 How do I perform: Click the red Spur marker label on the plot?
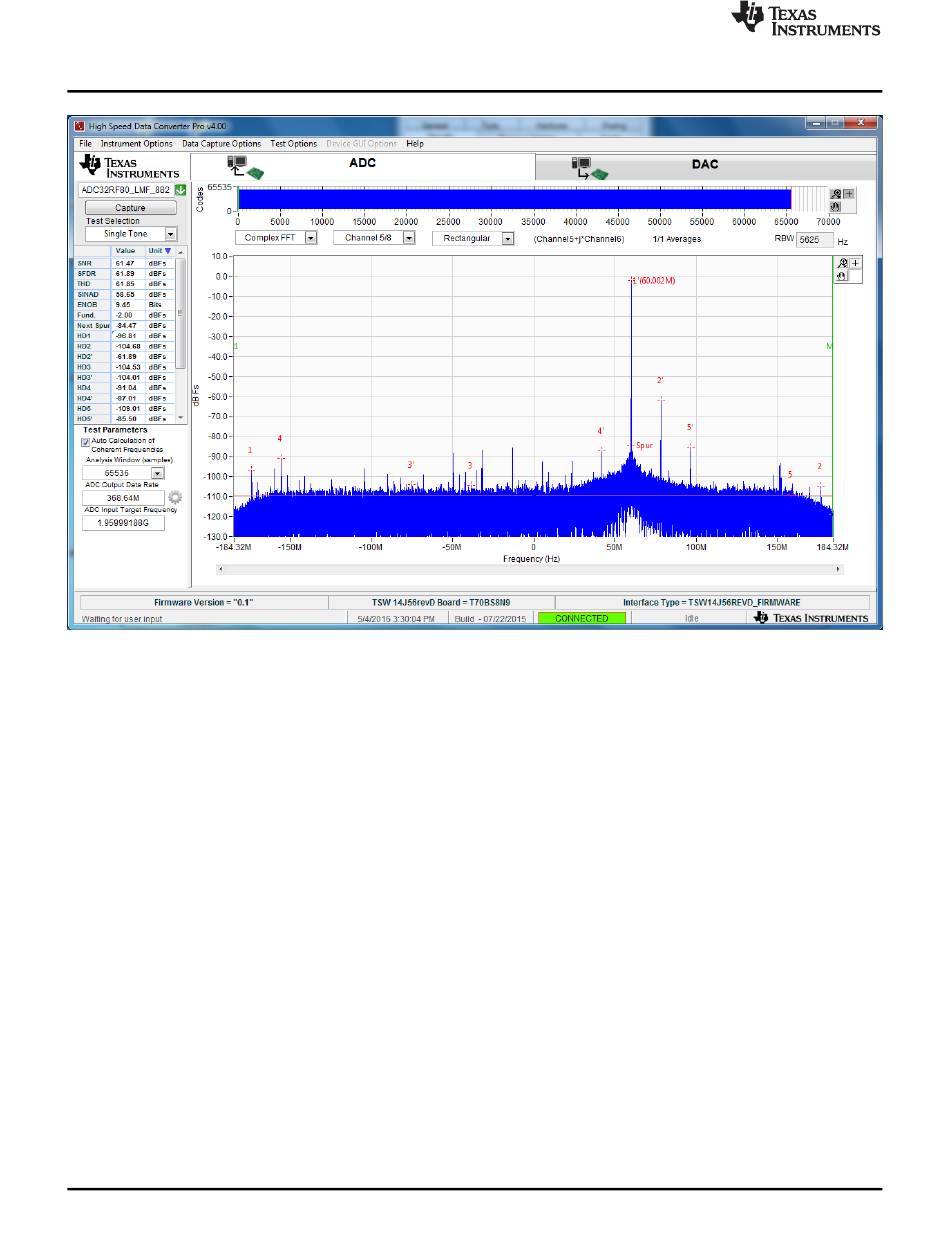(x=644, y=445)
